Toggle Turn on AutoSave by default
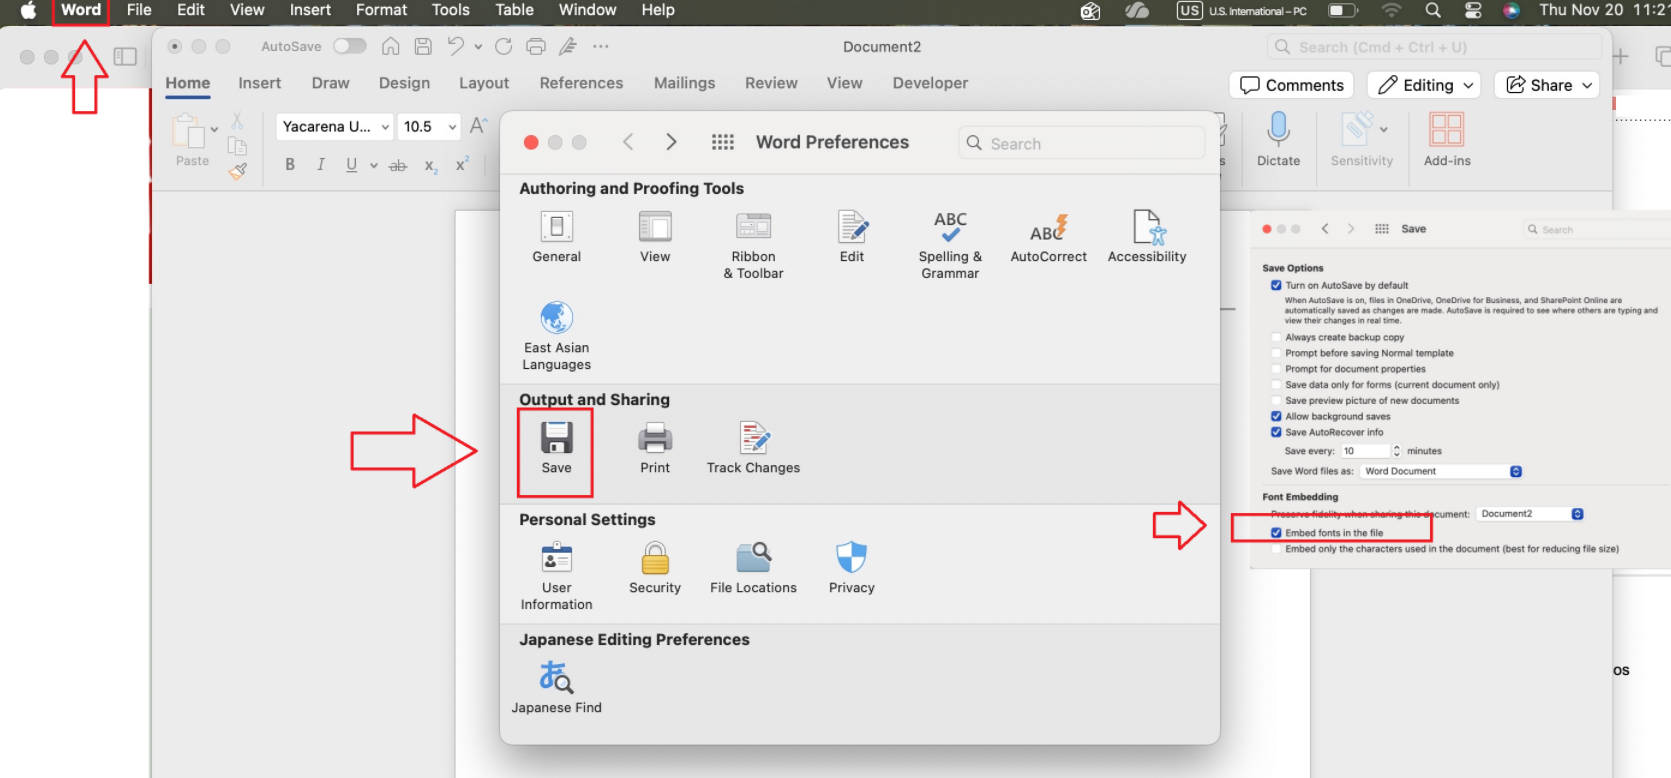 click(1276, 285)
